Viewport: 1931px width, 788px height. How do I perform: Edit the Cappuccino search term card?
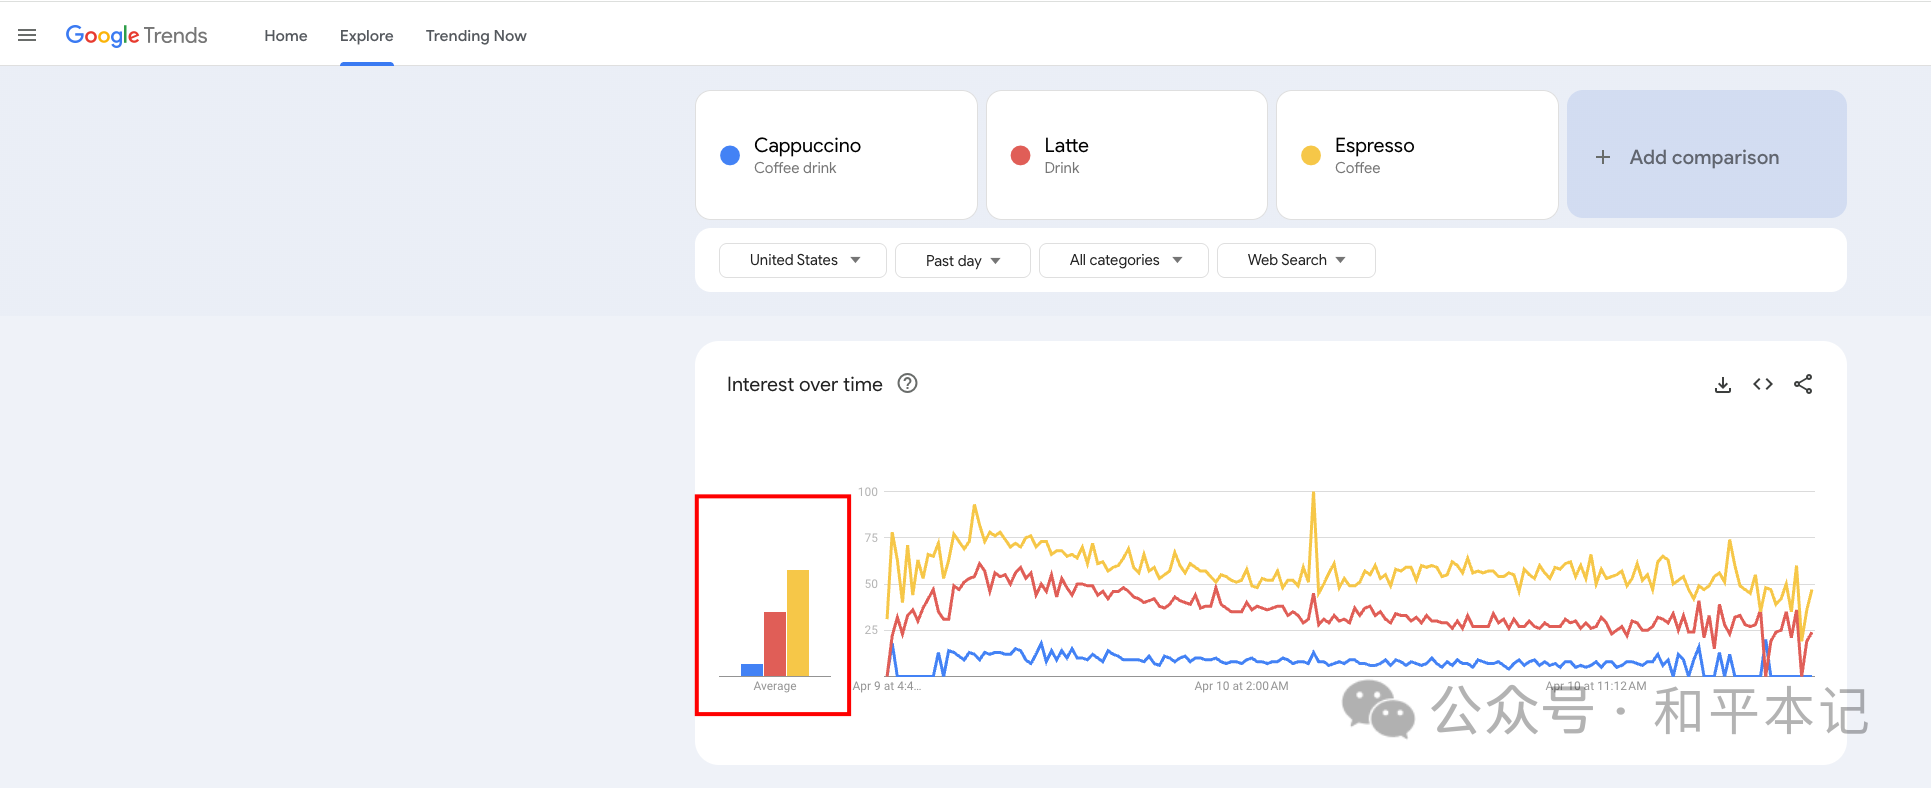click(836, 155)
